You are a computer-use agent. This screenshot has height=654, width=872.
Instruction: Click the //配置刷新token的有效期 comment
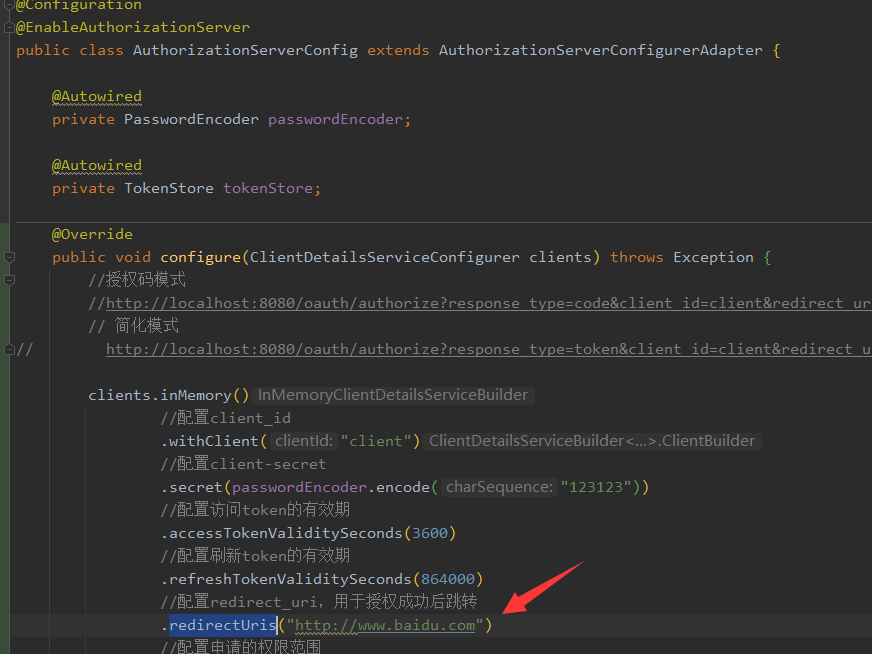(255, 556)
